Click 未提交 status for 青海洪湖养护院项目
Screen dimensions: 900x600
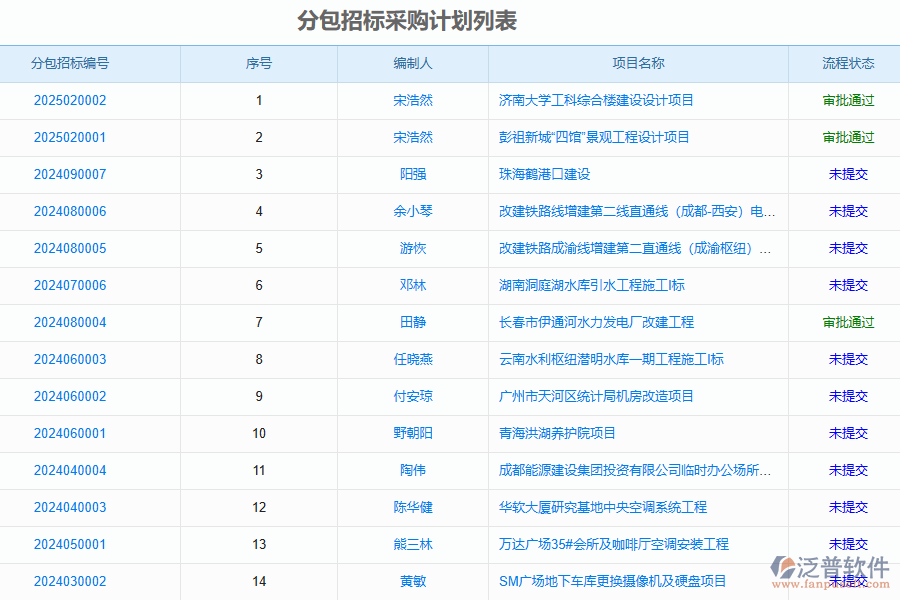coord(848,433)
